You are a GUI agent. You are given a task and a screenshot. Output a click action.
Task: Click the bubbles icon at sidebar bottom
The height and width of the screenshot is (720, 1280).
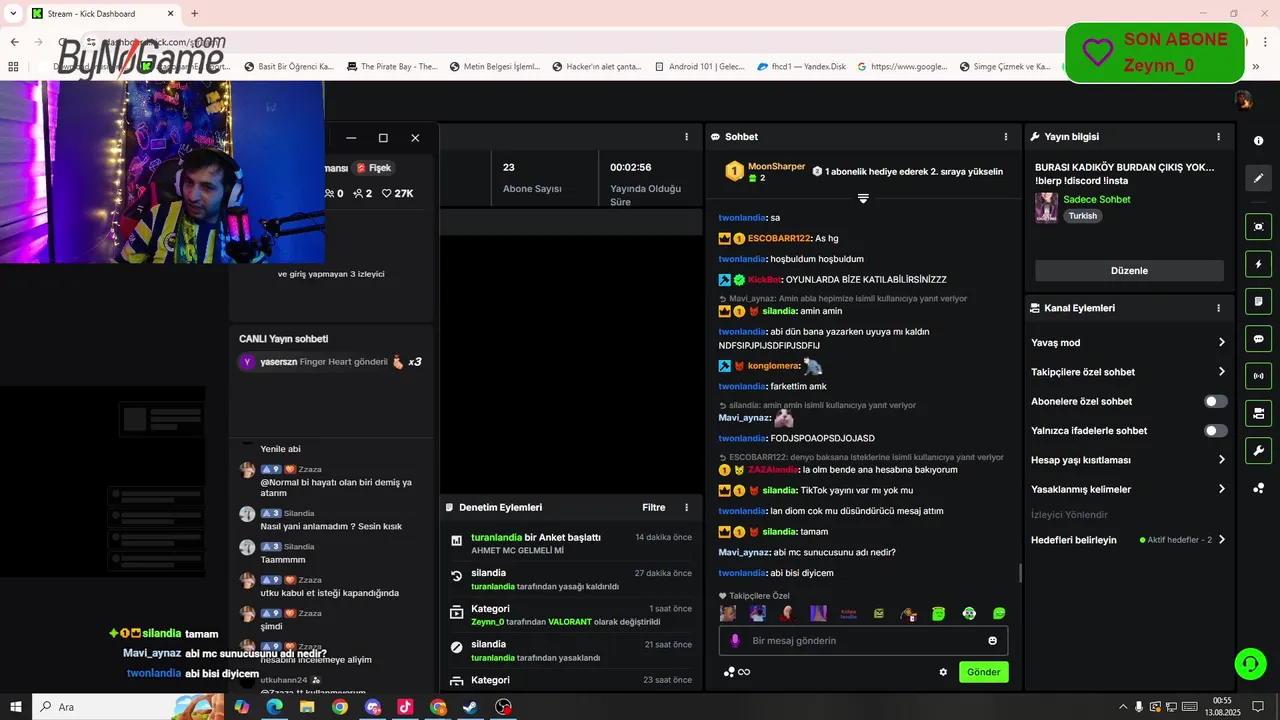pyautogui.click(x=1259, y=488)
